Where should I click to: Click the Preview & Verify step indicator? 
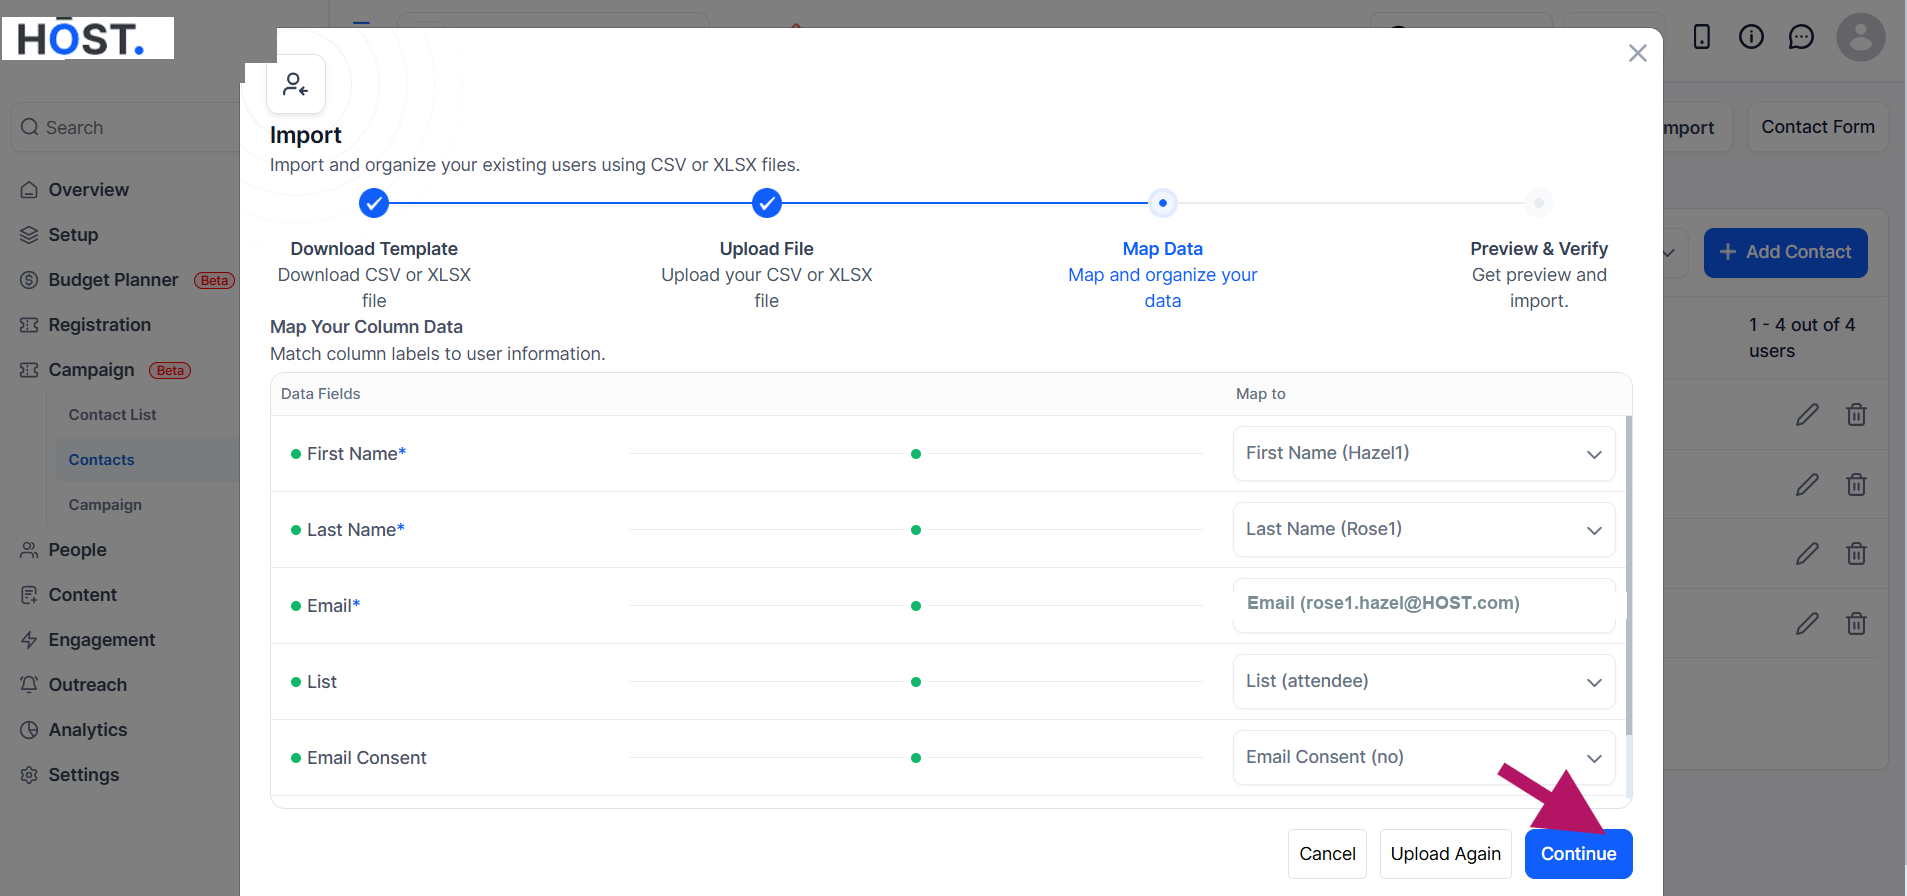[1539, 203]
